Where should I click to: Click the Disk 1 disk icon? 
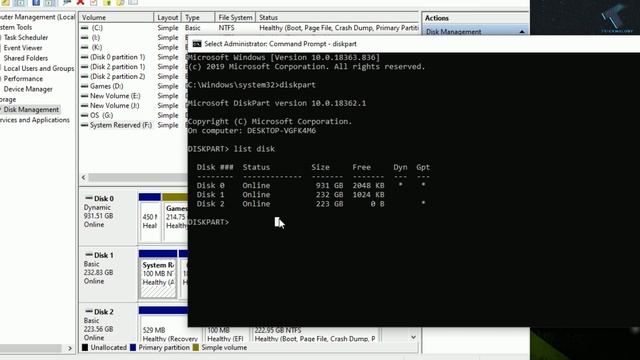[x=89, y=255]
